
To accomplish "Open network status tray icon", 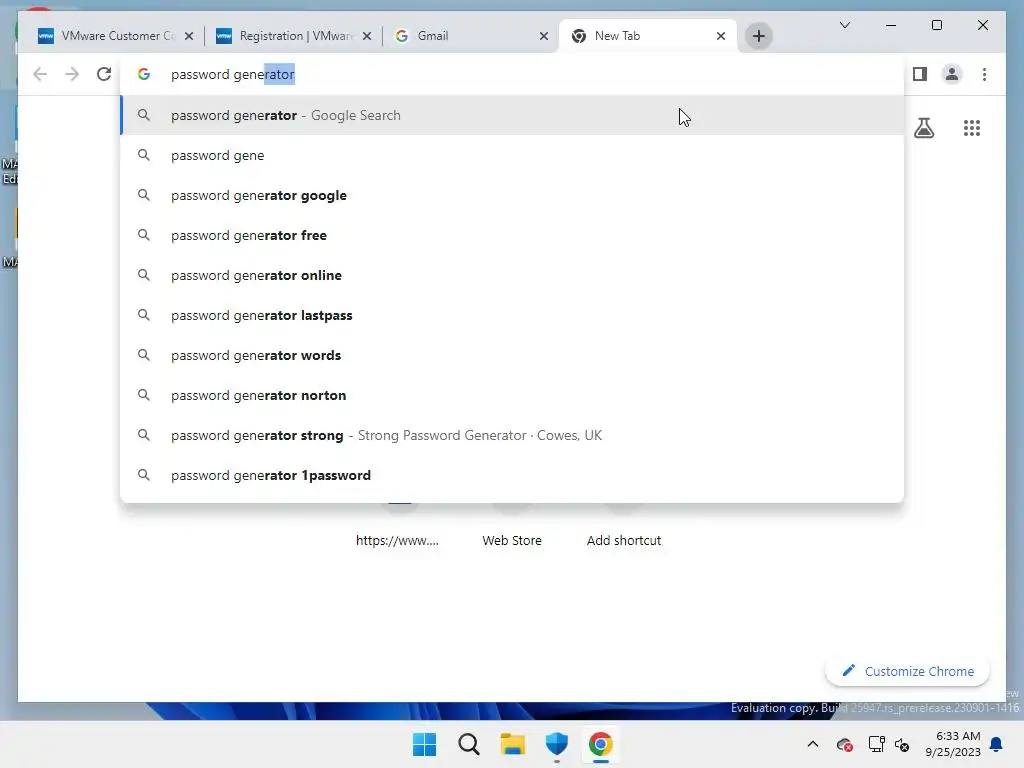I will coord(876,744).
